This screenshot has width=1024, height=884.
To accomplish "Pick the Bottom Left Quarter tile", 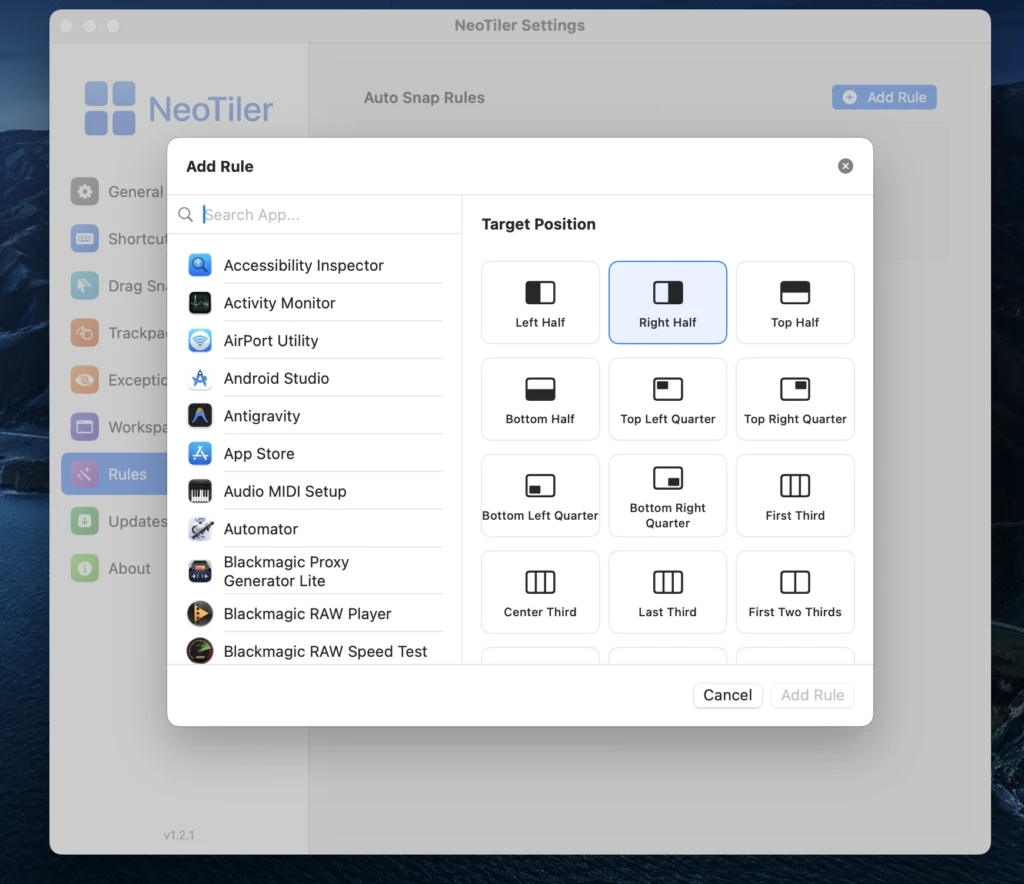I will [540, 496].
